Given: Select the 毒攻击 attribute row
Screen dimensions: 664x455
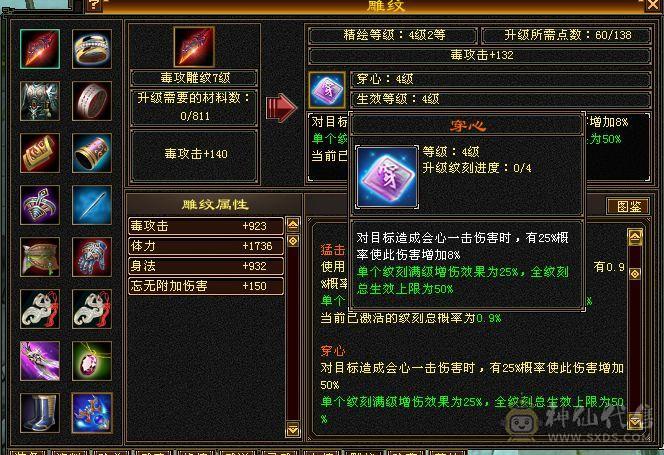Looking at the screenshot, I should coord(206,226).
